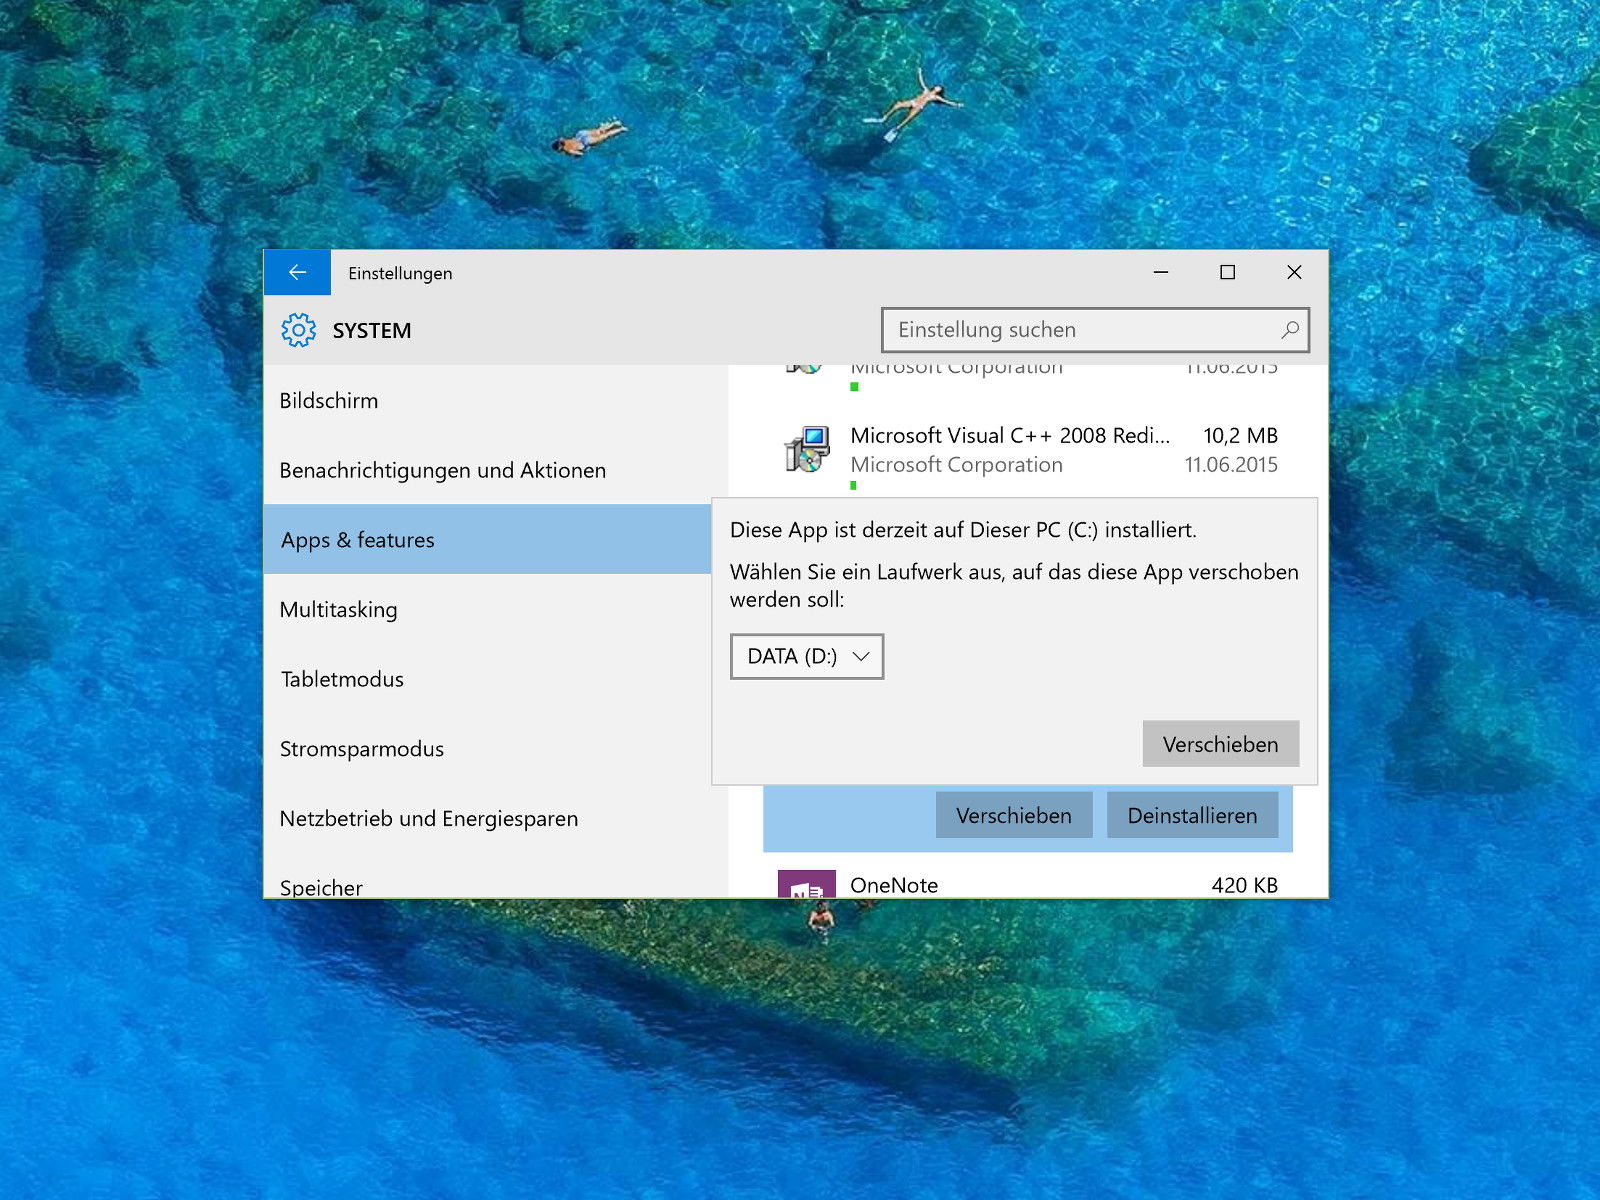Go back using the blue arrow button

pyautogui.click(x=297, y=273)
